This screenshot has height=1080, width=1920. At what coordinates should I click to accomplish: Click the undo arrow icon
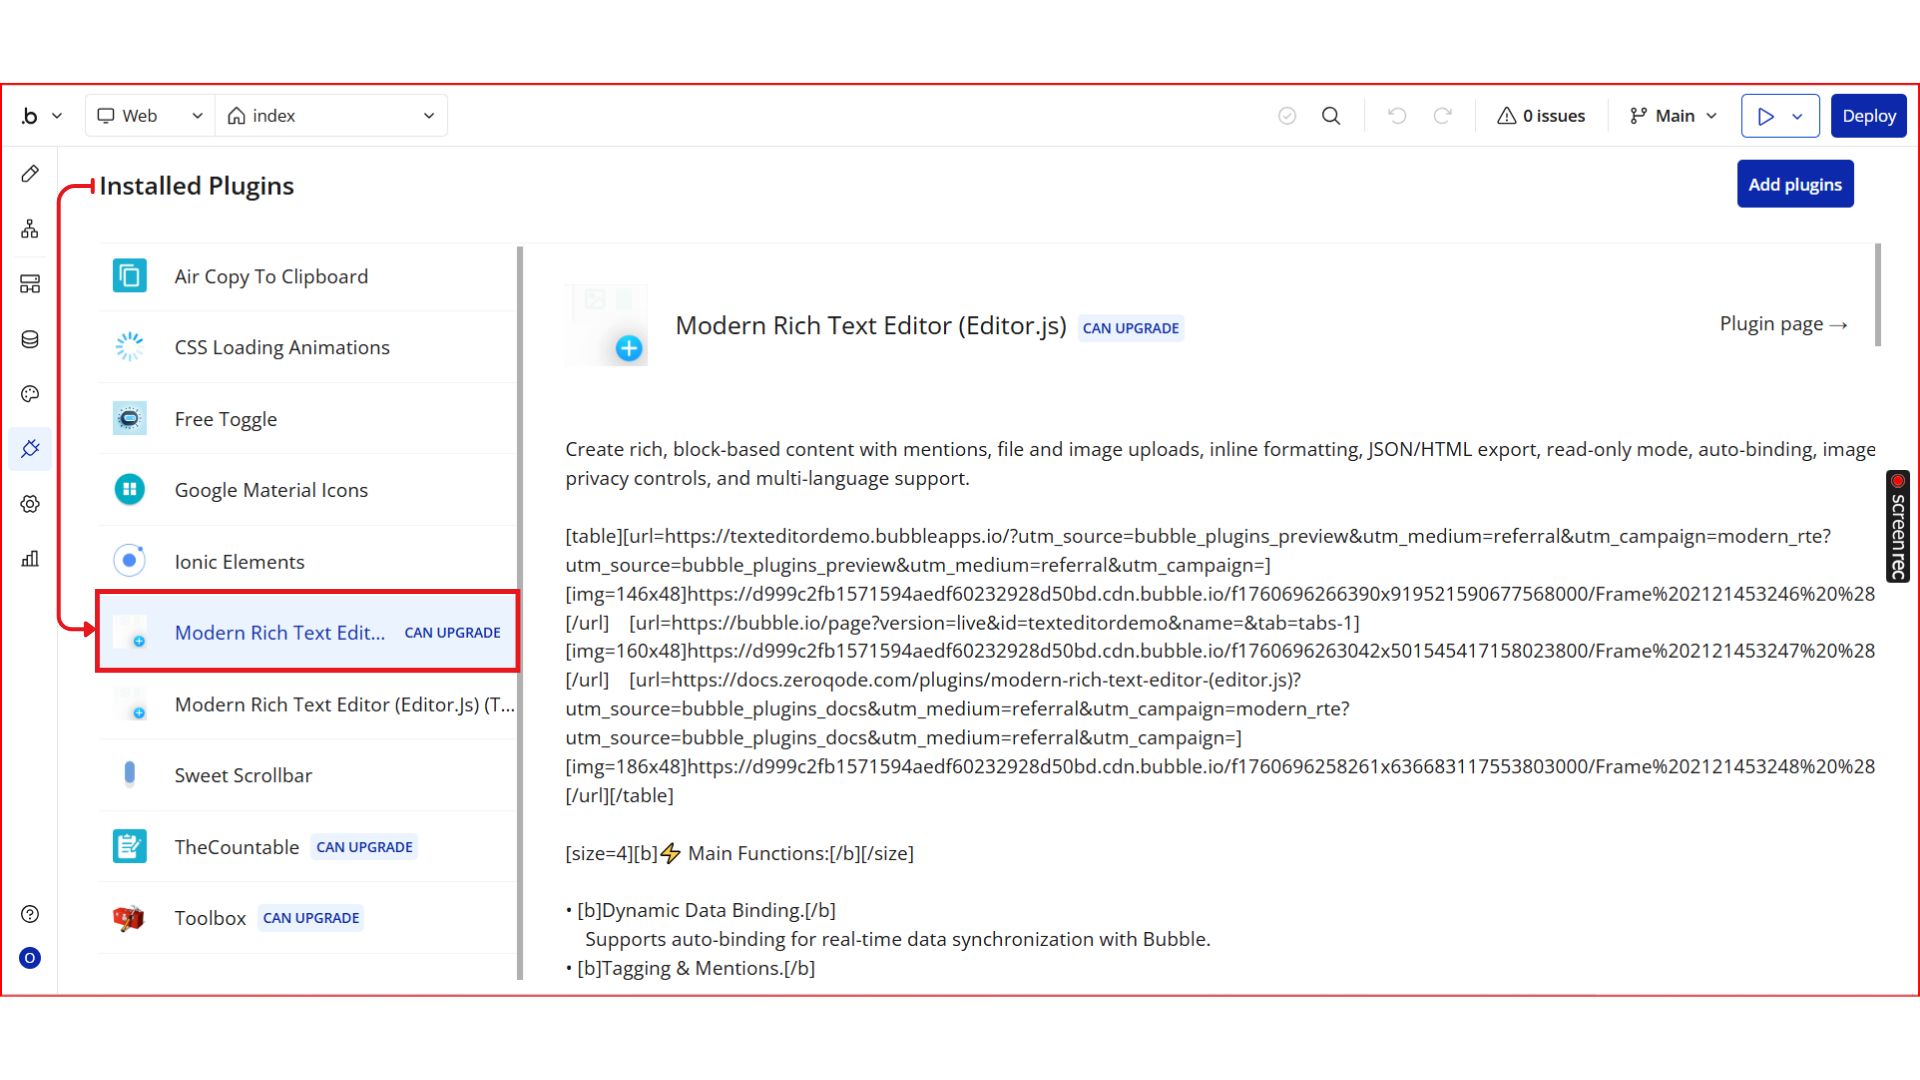(x=1397, y=116)
